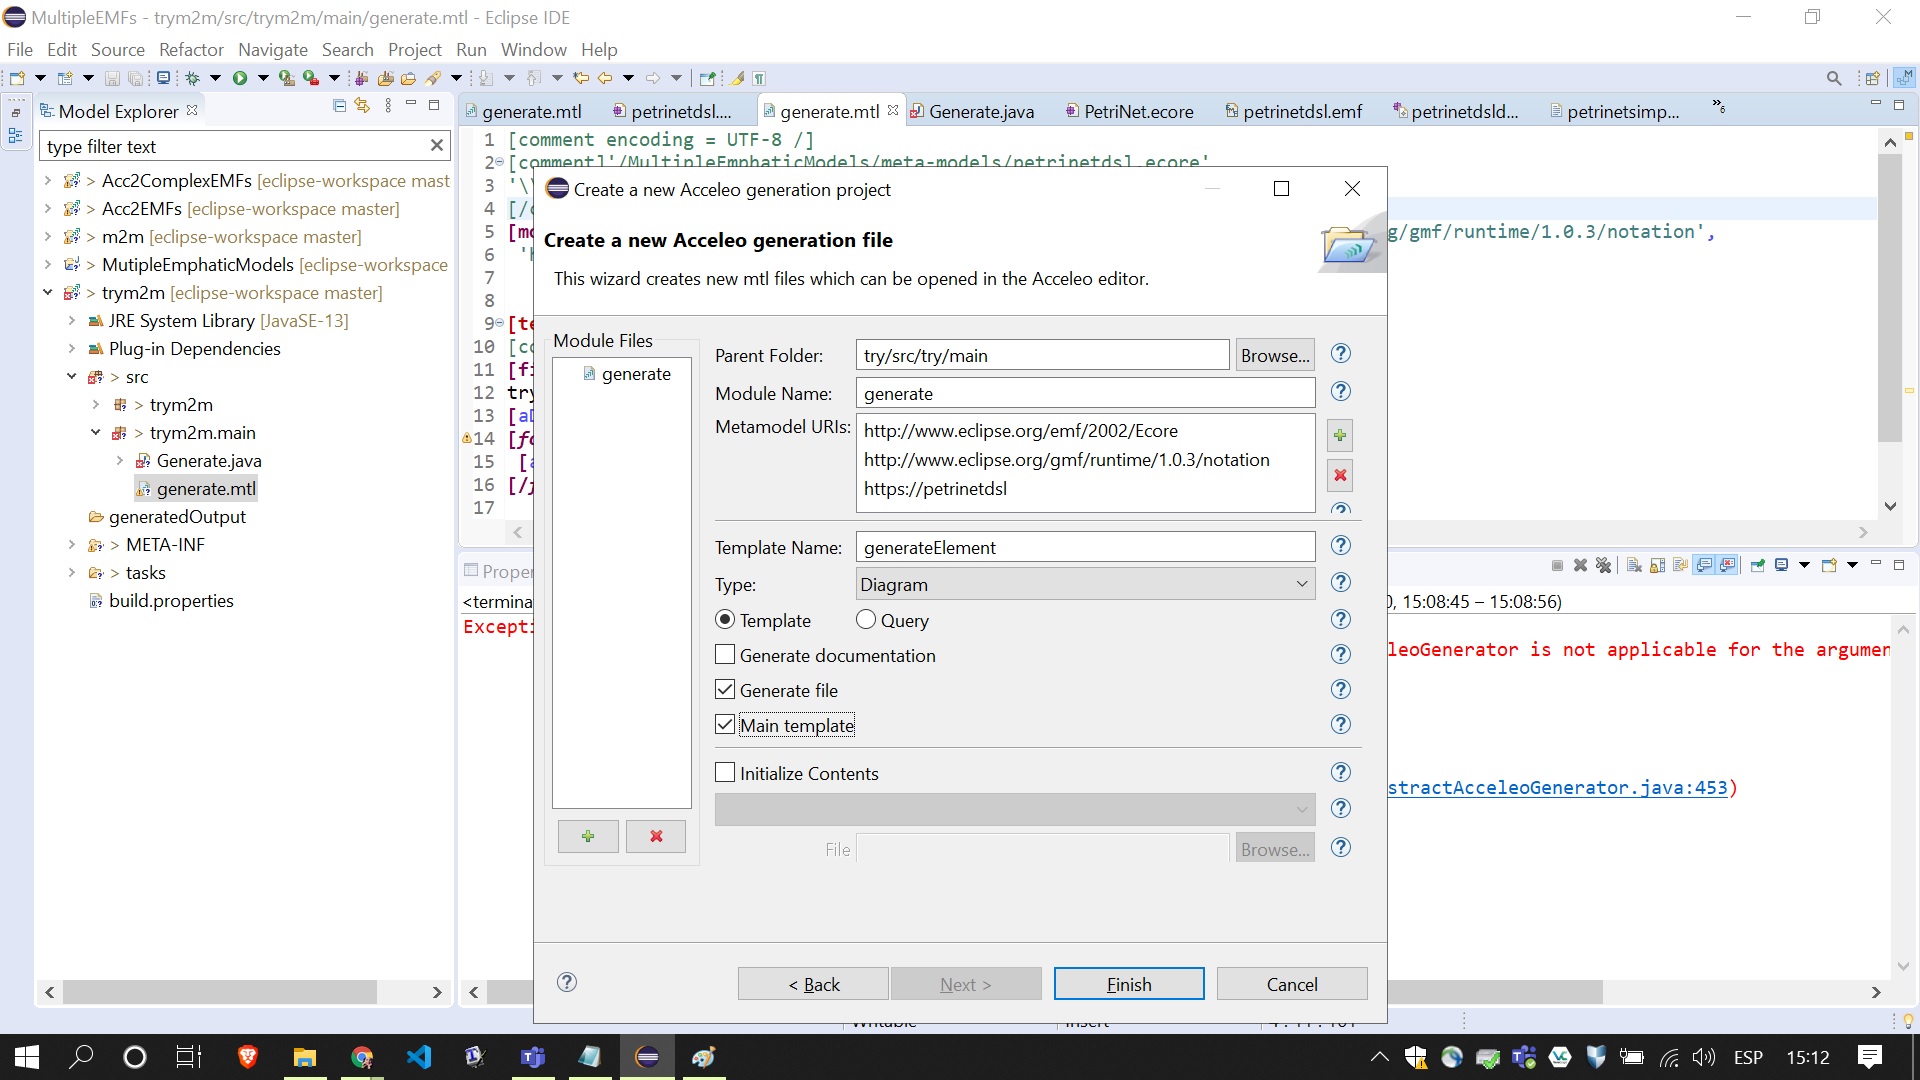Add a metamodel URI with green plus
The image size is (1920, 1080).
tap(1340, 435)
